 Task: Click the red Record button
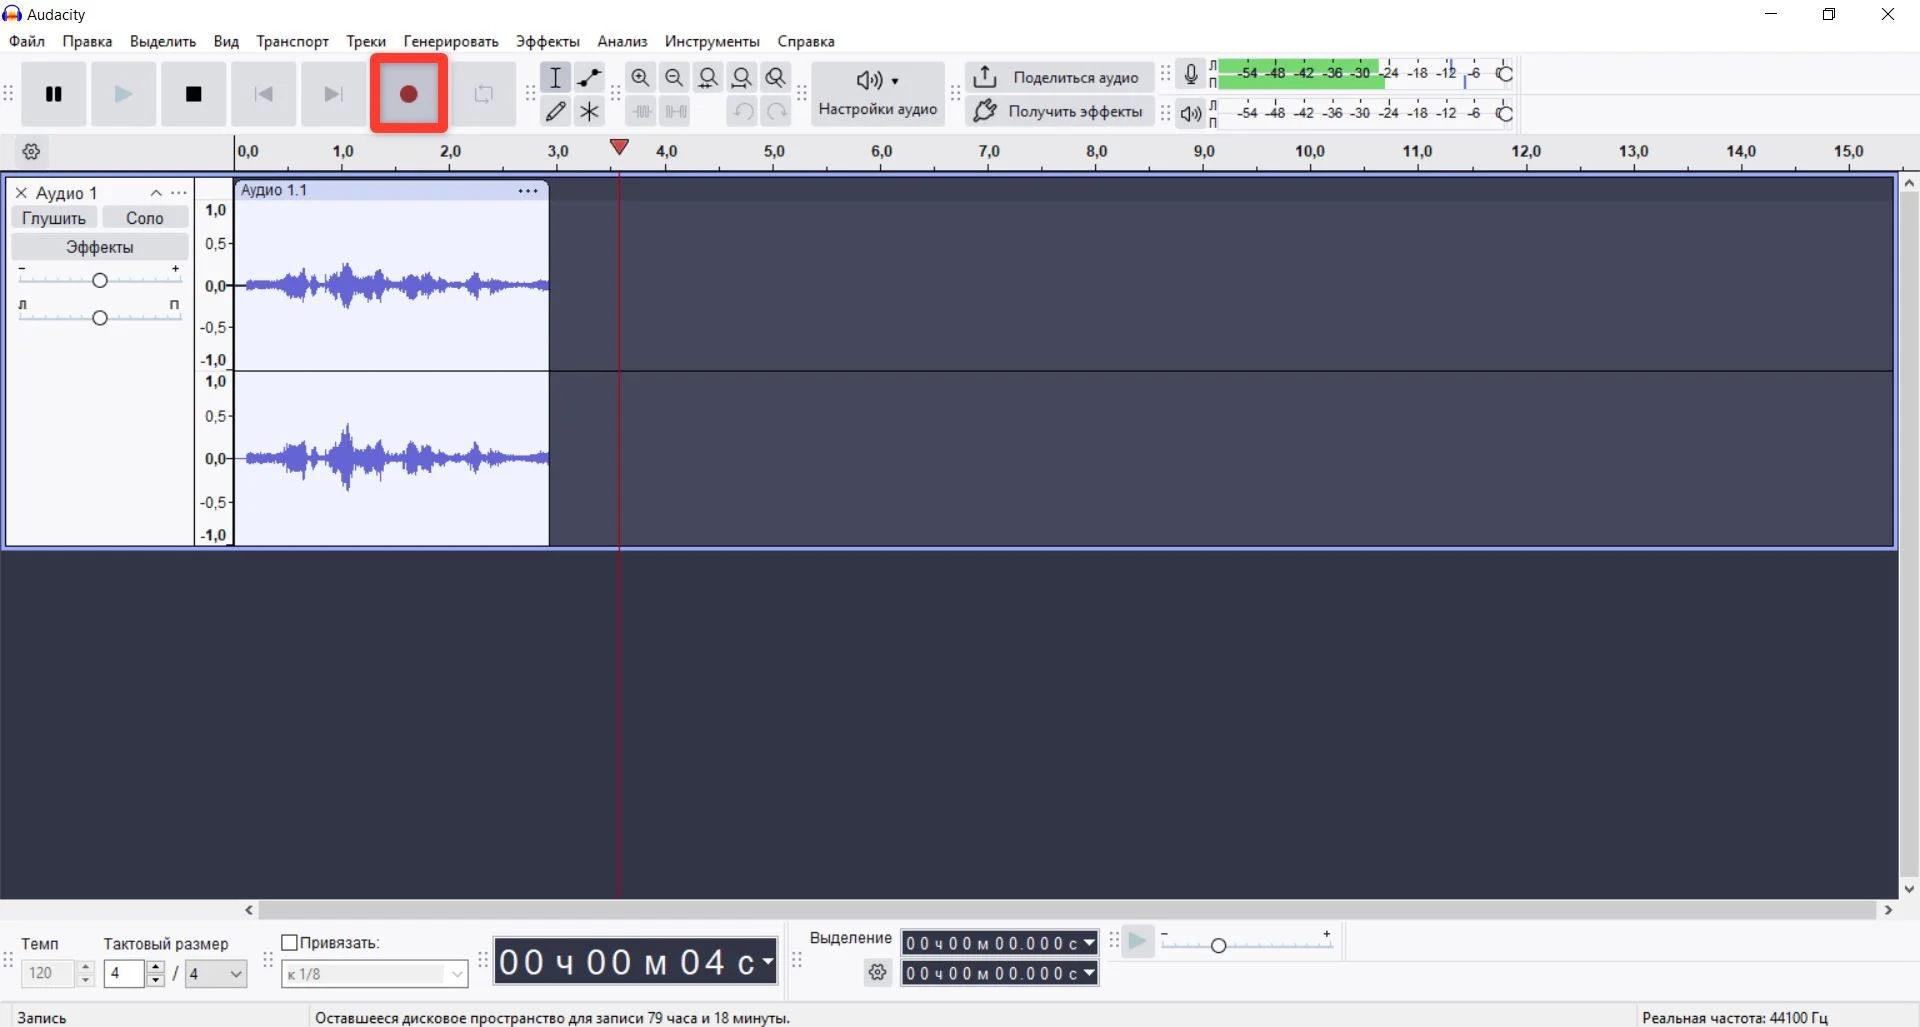(x=408, y=94)
